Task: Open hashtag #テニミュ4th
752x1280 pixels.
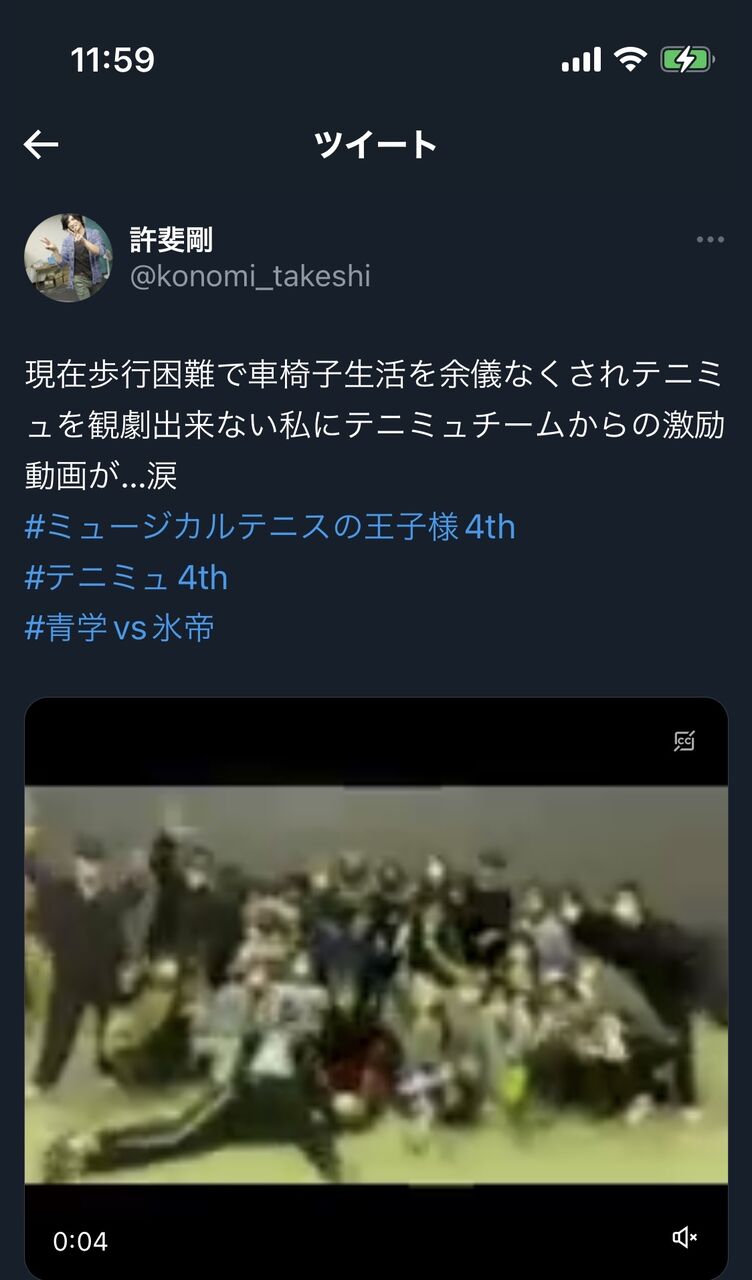Action: (126, 578)
